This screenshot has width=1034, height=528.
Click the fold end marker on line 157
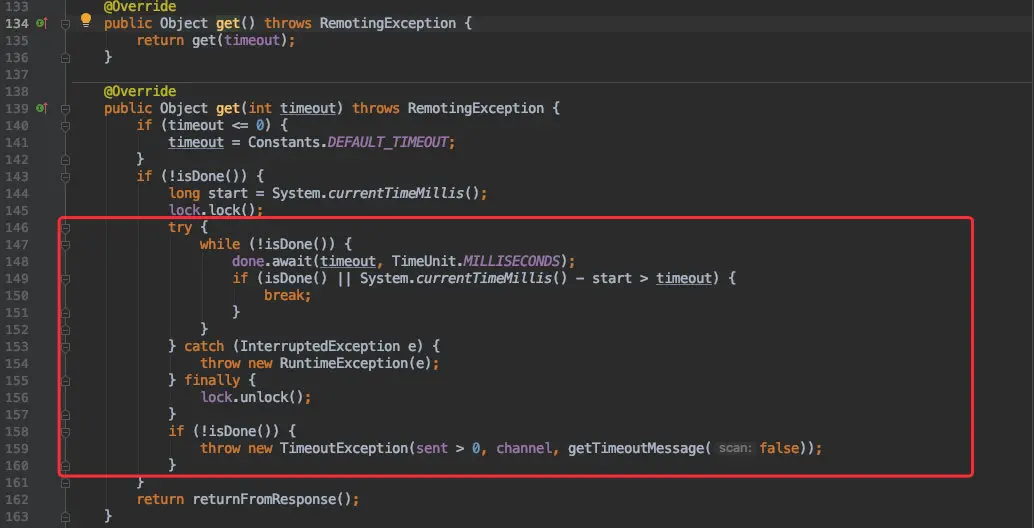[x=65, y=415]
